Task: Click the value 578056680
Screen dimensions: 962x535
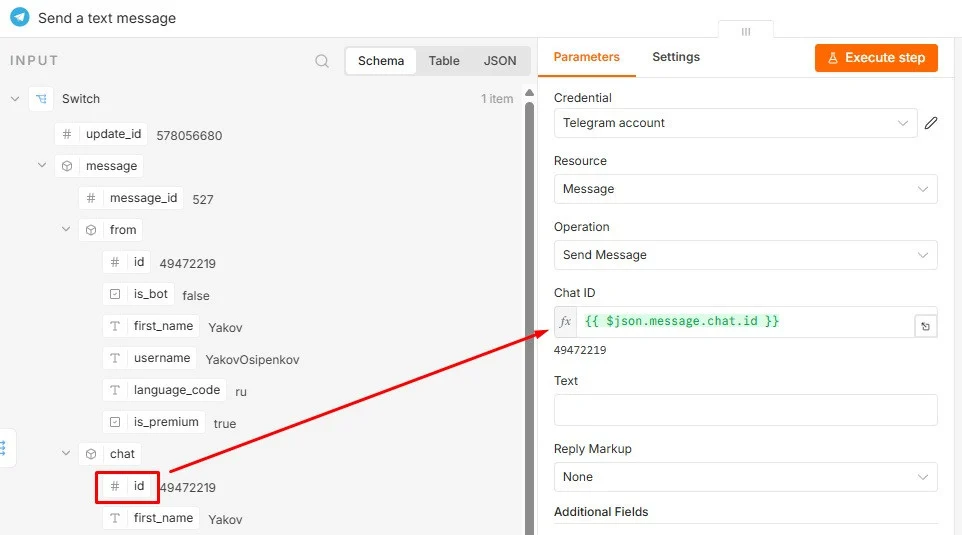Action: [189, 136]
